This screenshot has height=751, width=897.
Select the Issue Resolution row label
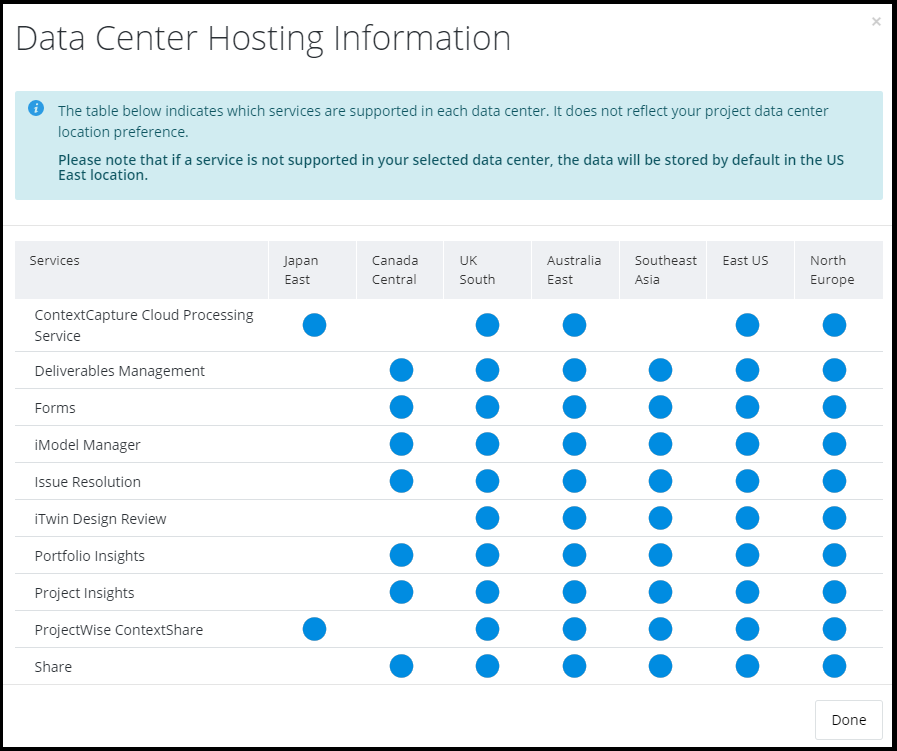pyautogui.click(x=88, y=482)
